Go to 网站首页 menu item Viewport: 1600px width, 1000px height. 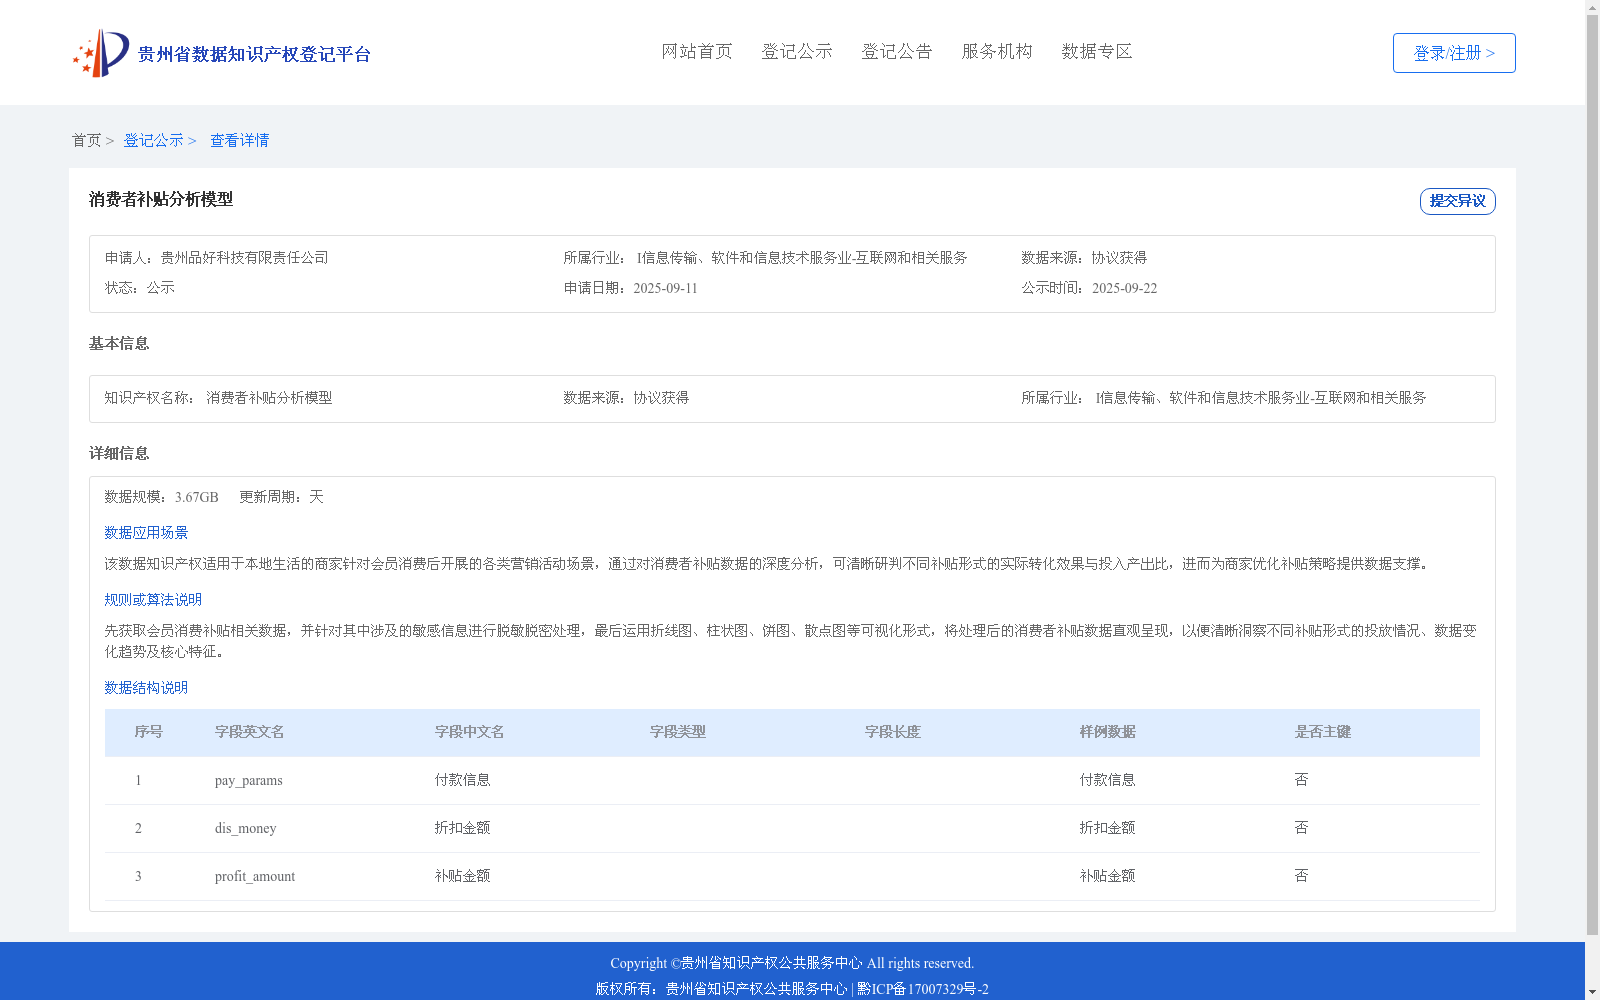697,51
